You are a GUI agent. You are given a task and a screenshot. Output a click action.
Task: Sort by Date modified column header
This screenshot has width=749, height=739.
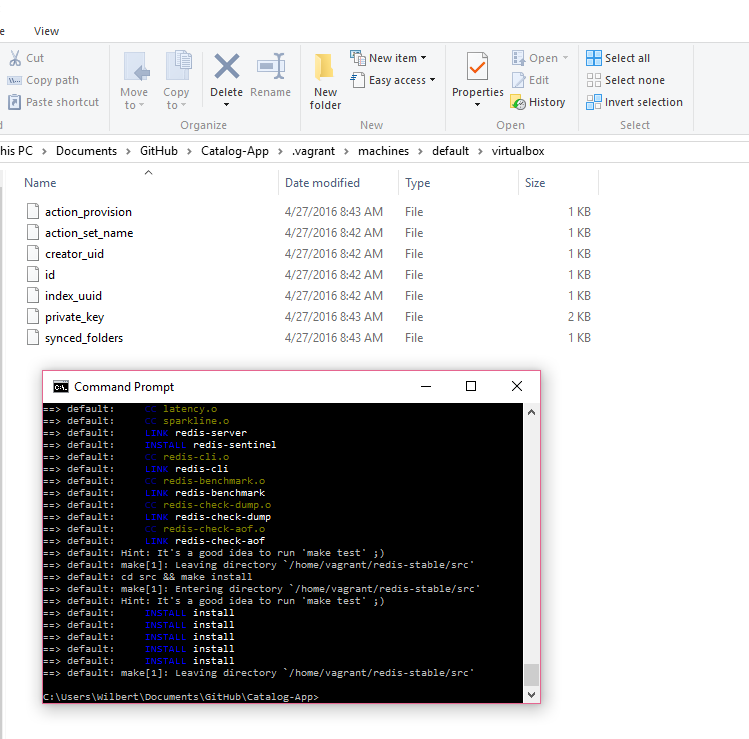click(322, 183)
